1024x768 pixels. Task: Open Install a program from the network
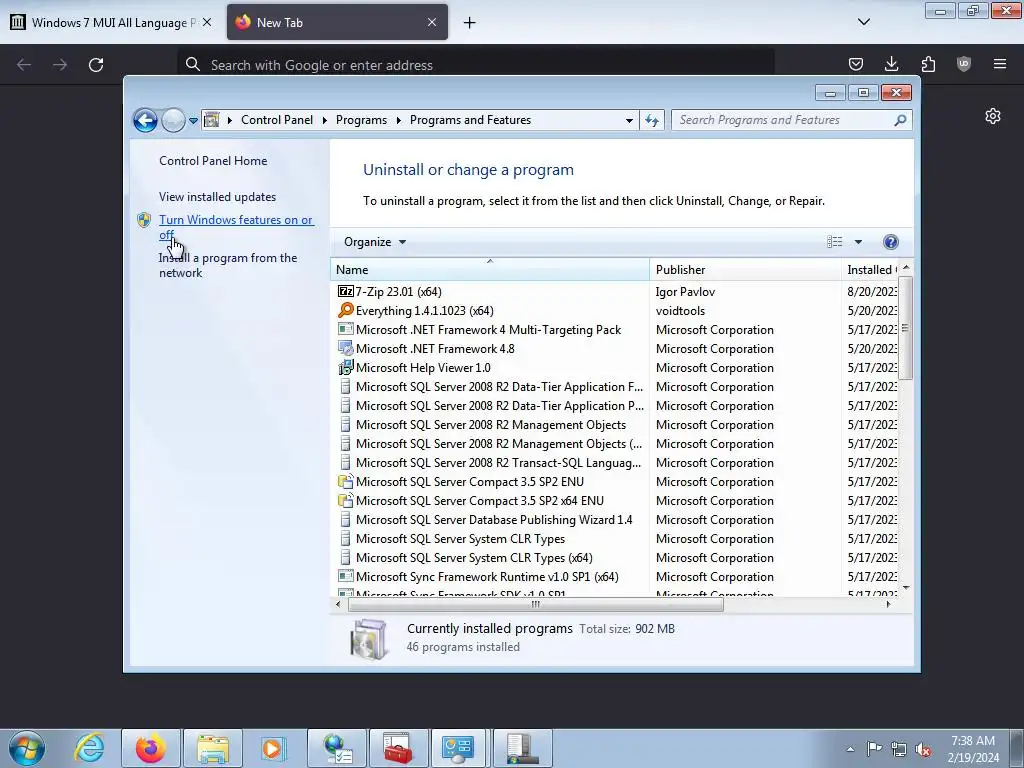click(228, 265)
